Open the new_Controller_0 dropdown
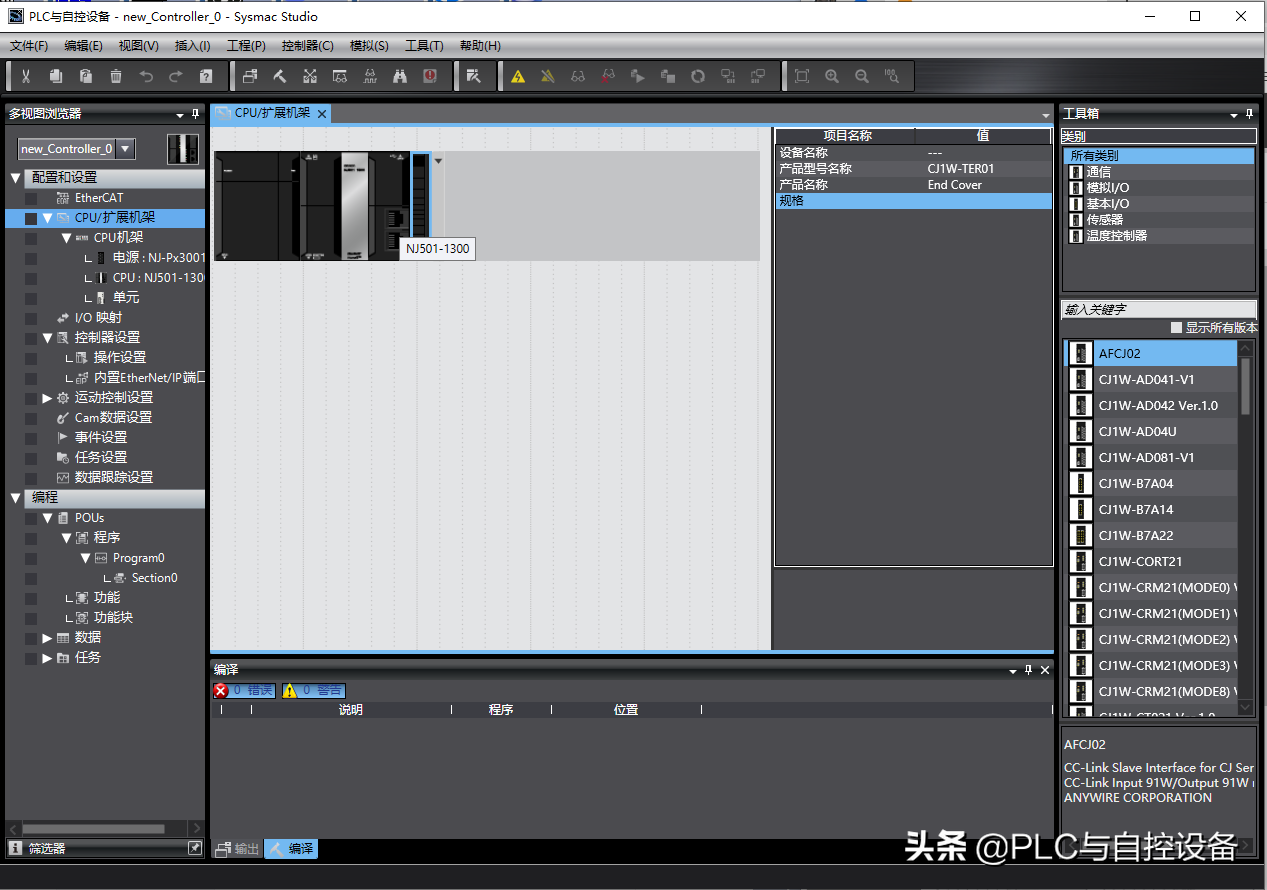The image size is (1267, 890). [x=126, y=149]
